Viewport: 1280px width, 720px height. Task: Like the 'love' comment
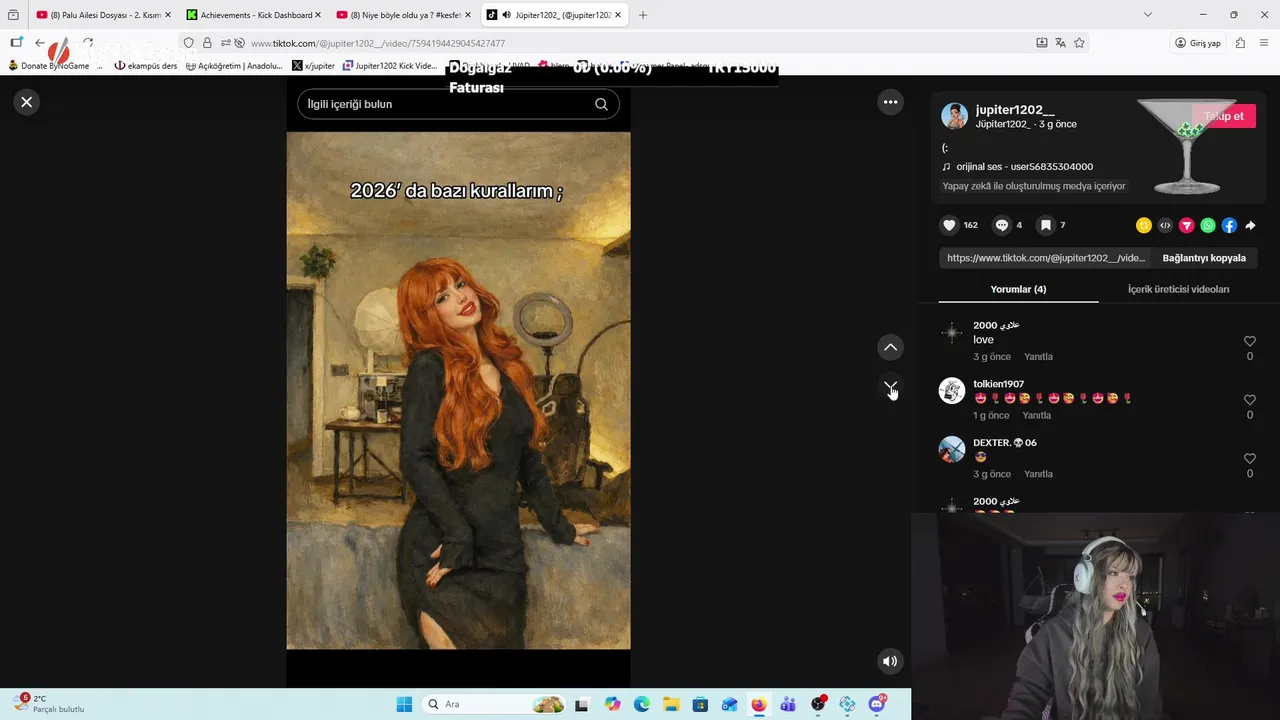pos(1249,341)
